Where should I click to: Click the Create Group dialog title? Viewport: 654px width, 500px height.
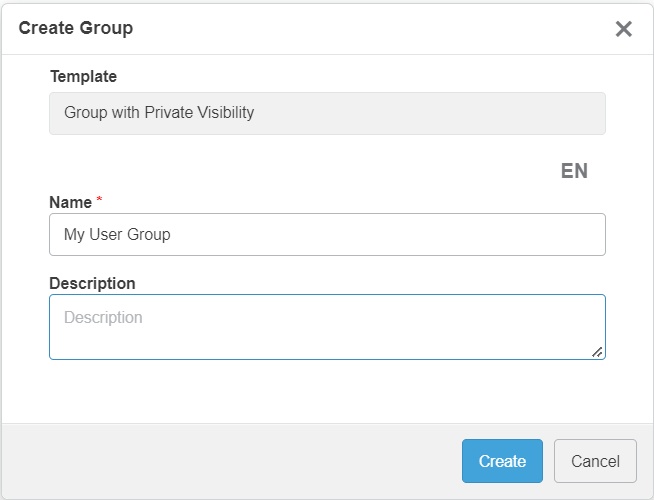(x=76, y=28)
